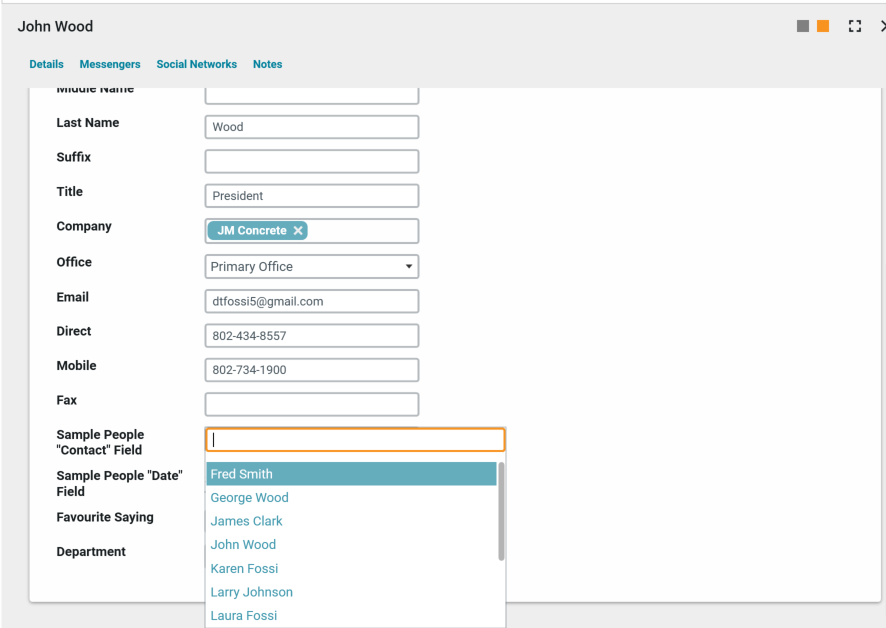Remove JM Concrete company tag

298,231
